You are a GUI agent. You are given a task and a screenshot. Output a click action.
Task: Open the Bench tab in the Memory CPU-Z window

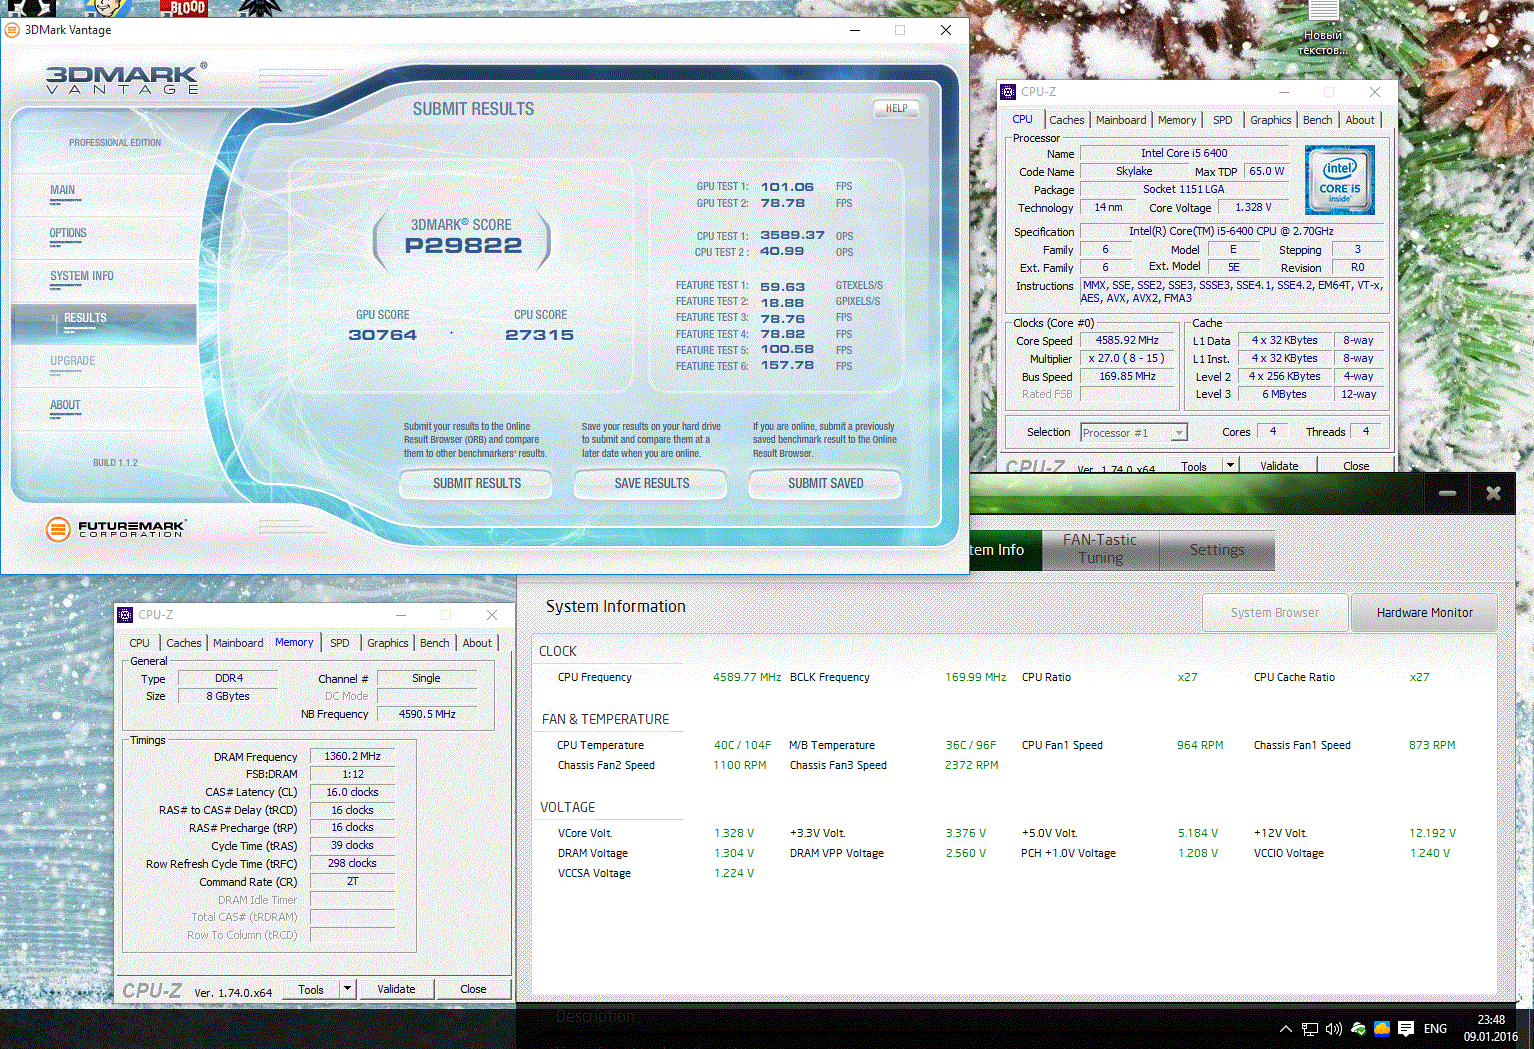pos(435,643)
